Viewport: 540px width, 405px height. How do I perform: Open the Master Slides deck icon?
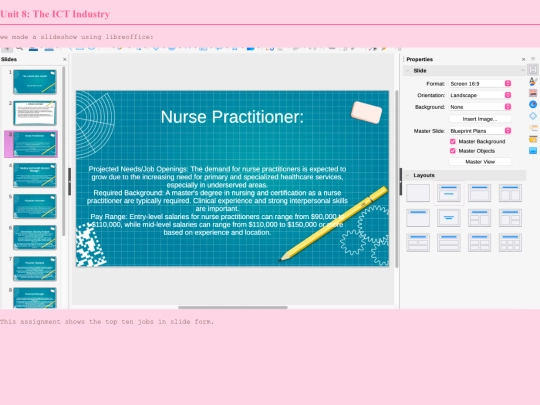pyautogui.click(x=533, y=150)
